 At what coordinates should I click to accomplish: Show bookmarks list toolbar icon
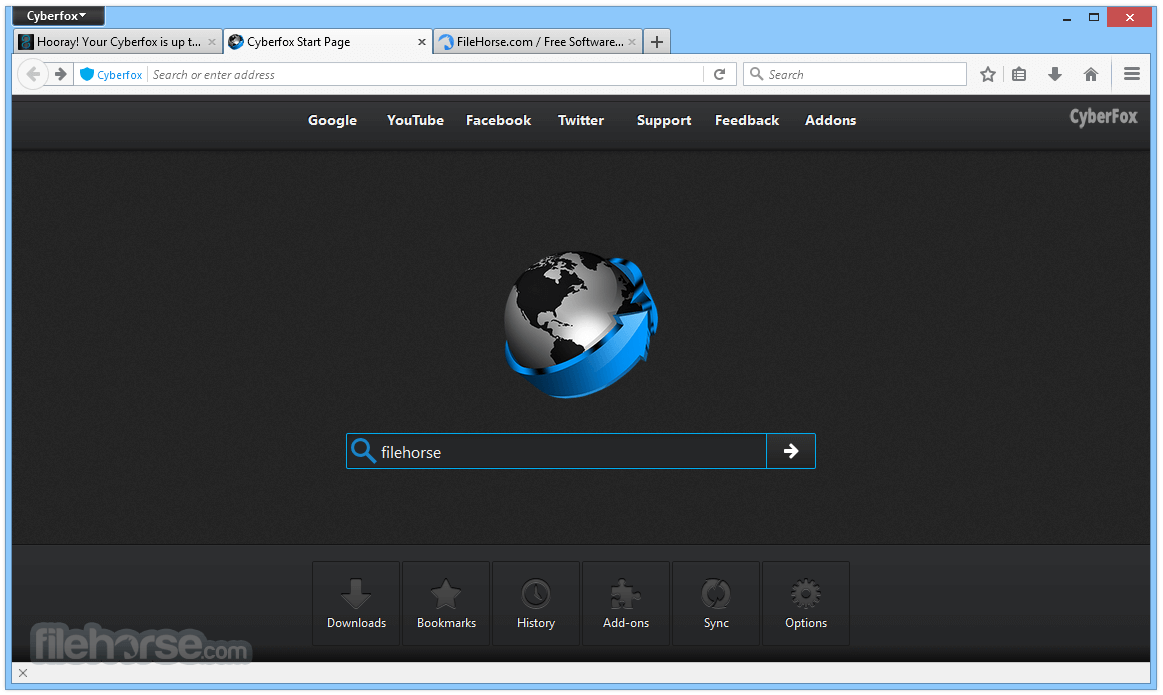tap(1019, 74)
